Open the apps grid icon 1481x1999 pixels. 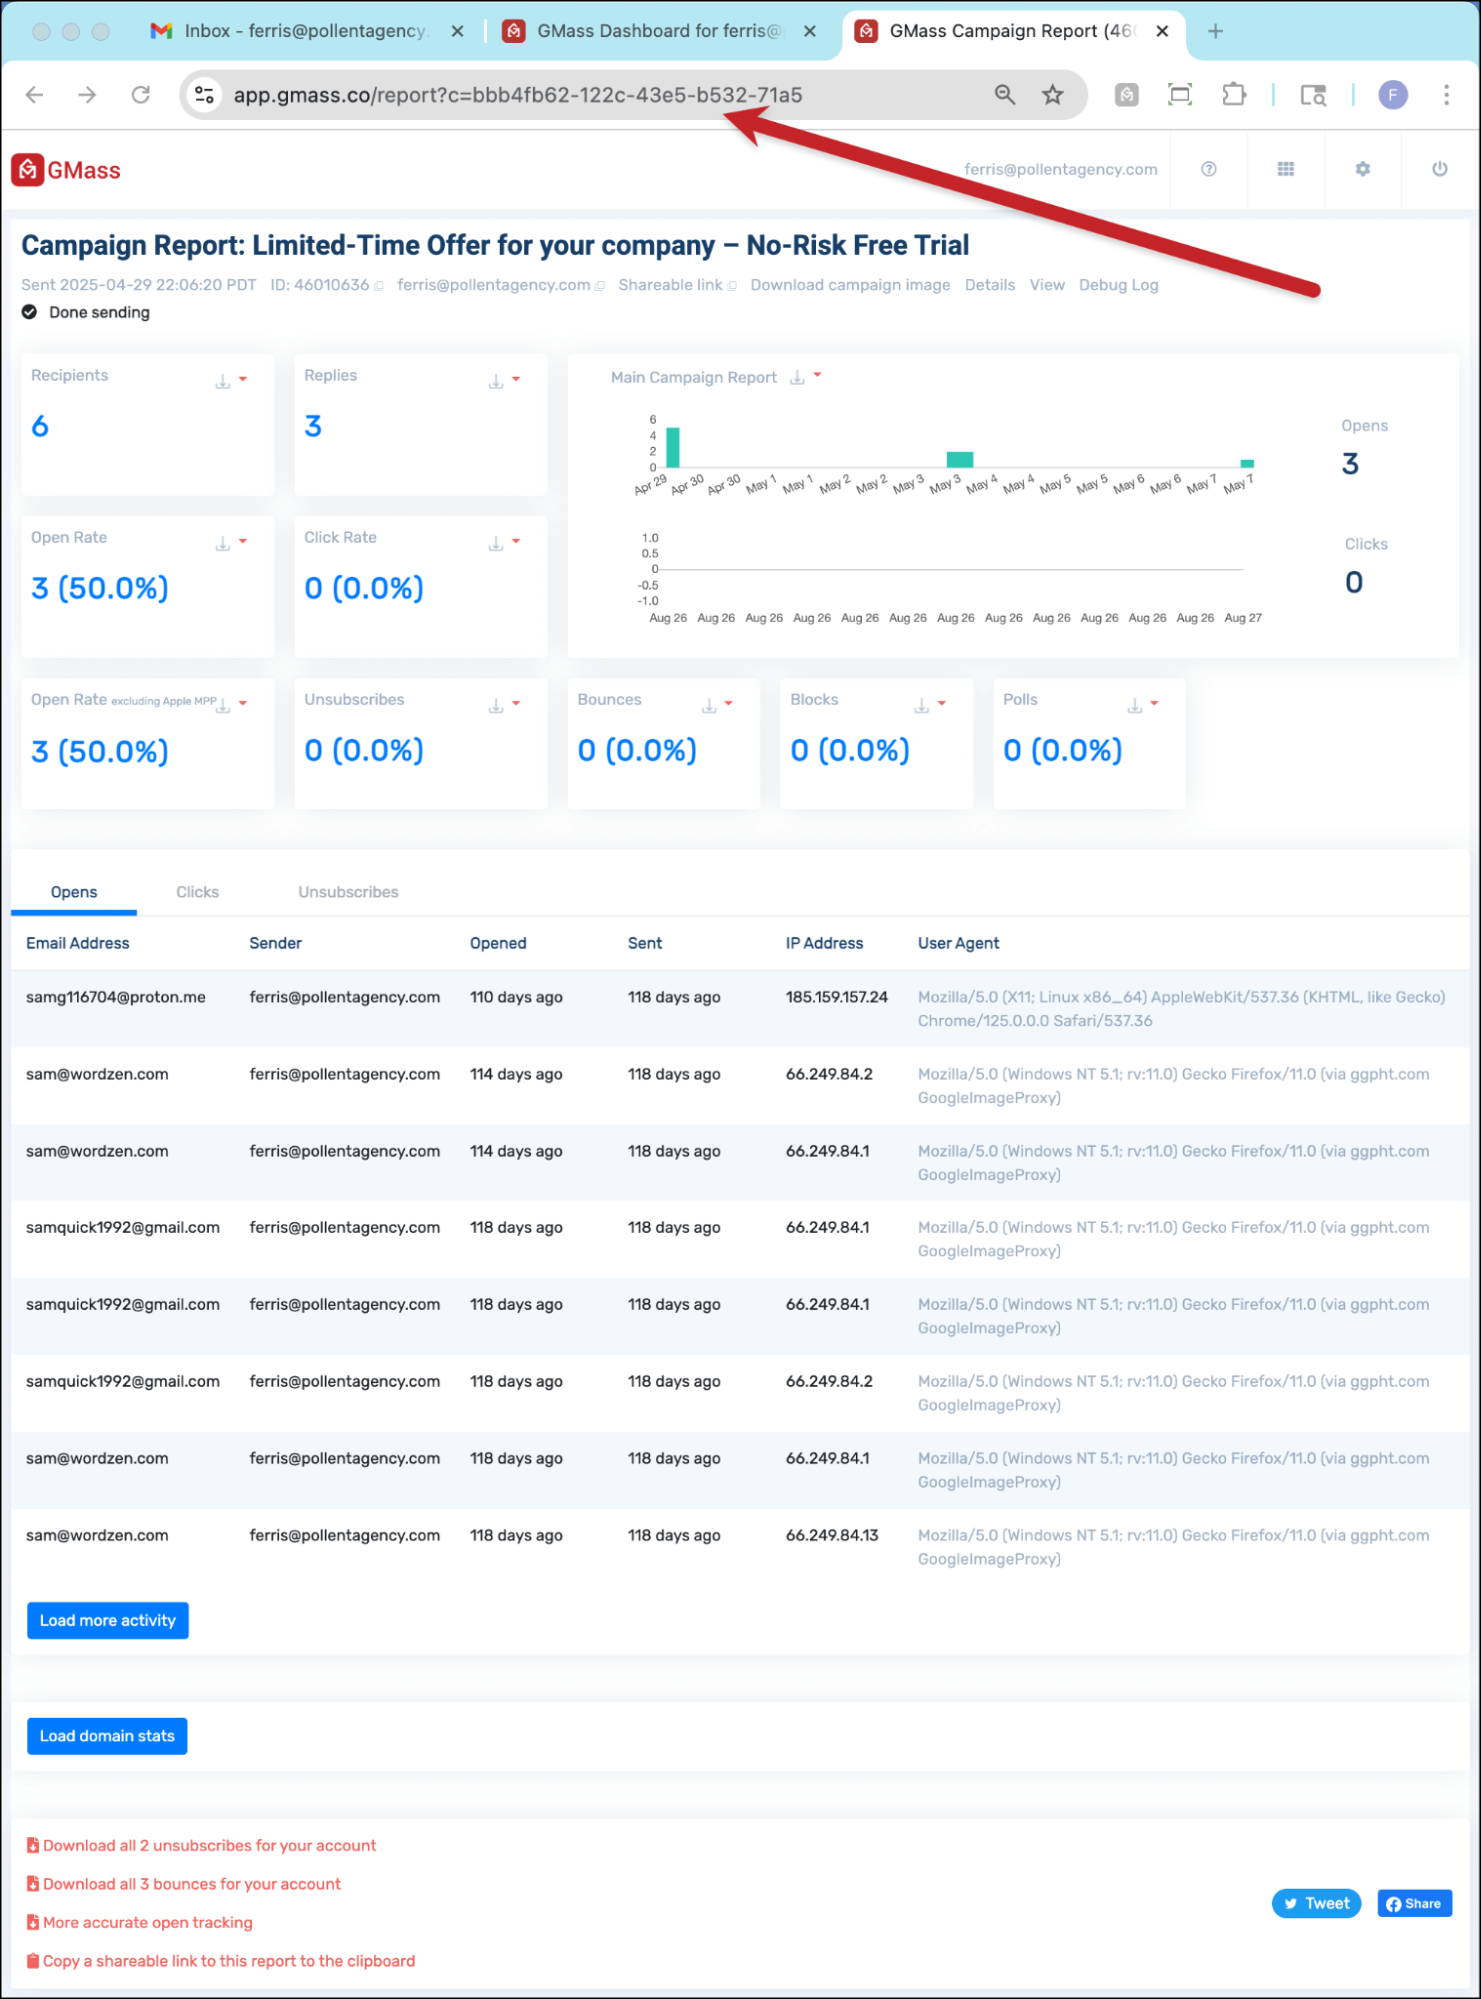[x=1285, y=169]
